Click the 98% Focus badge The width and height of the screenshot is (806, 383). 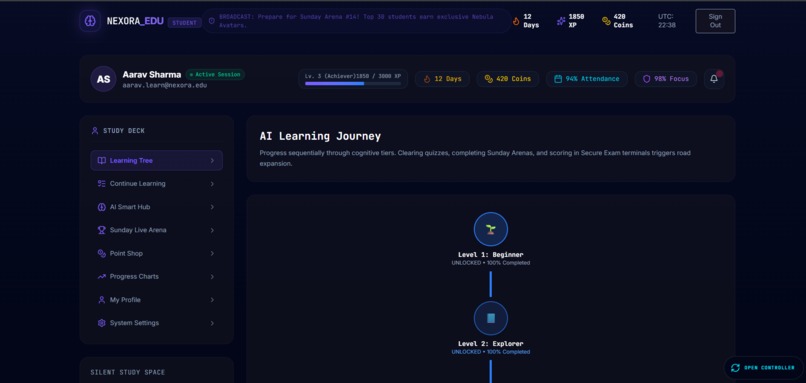(x=666, y=79)
